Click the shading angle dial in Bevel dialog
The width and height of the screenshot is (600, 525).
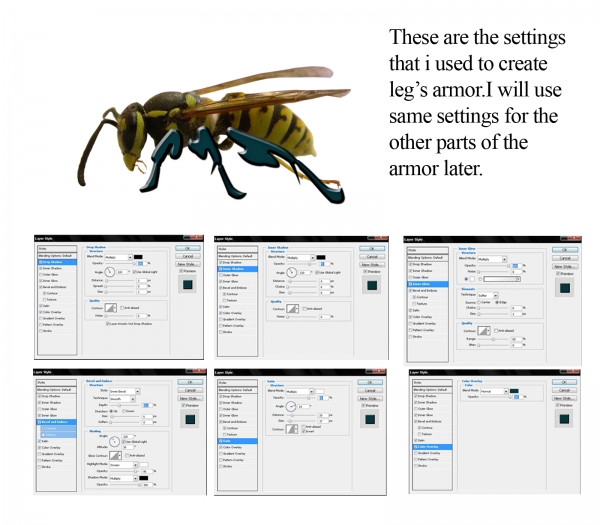point(114,442)
